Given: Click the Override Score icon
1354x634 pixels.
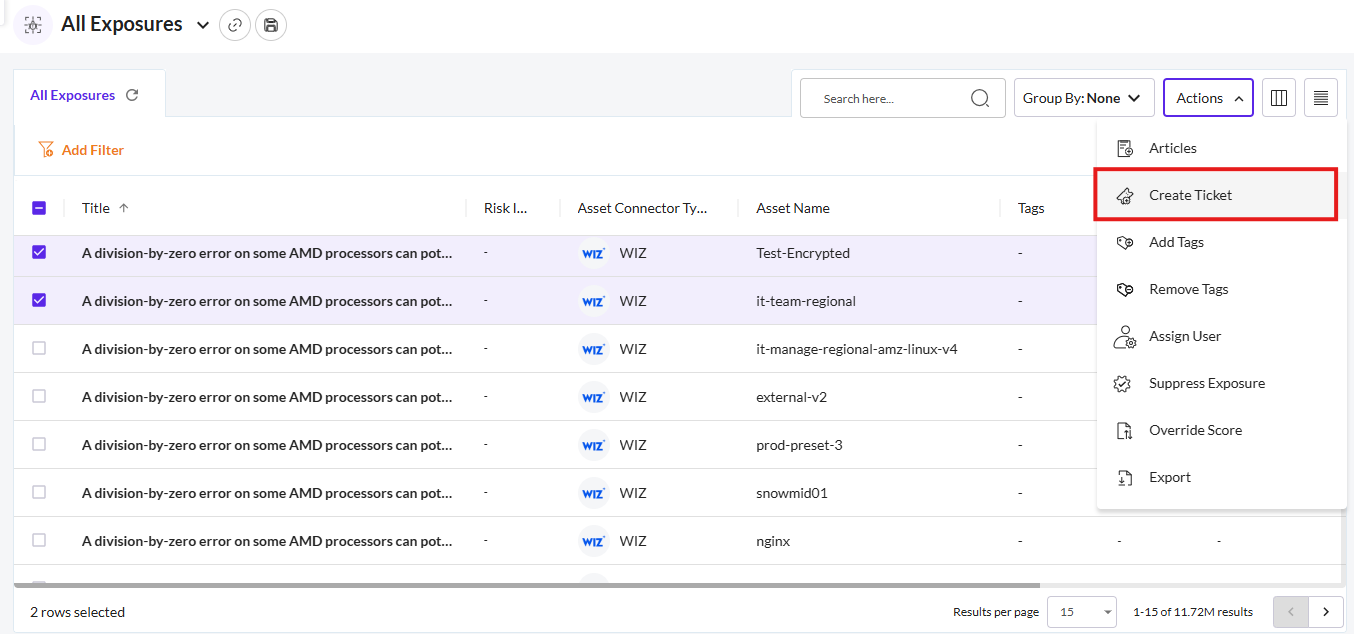Looking at the screenshot, I should point(1125,431).
